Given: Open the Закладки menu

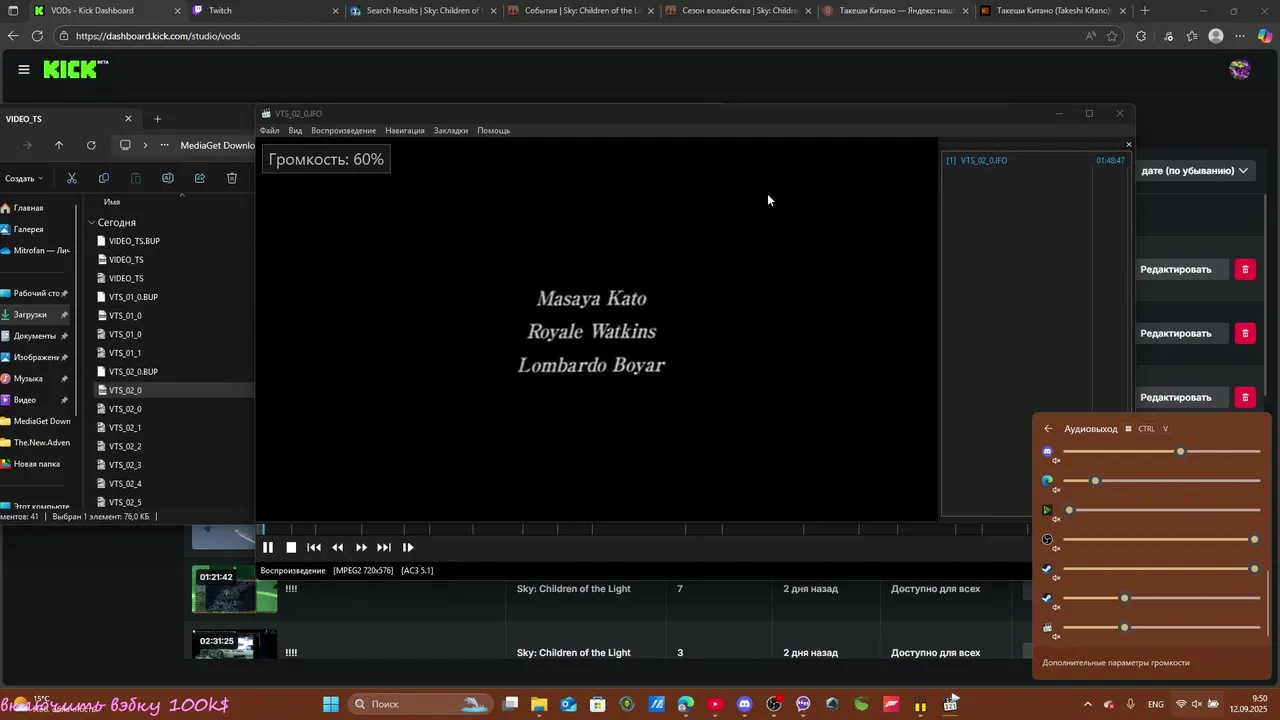Looking at the screenshot, I should tap(451, 131).
